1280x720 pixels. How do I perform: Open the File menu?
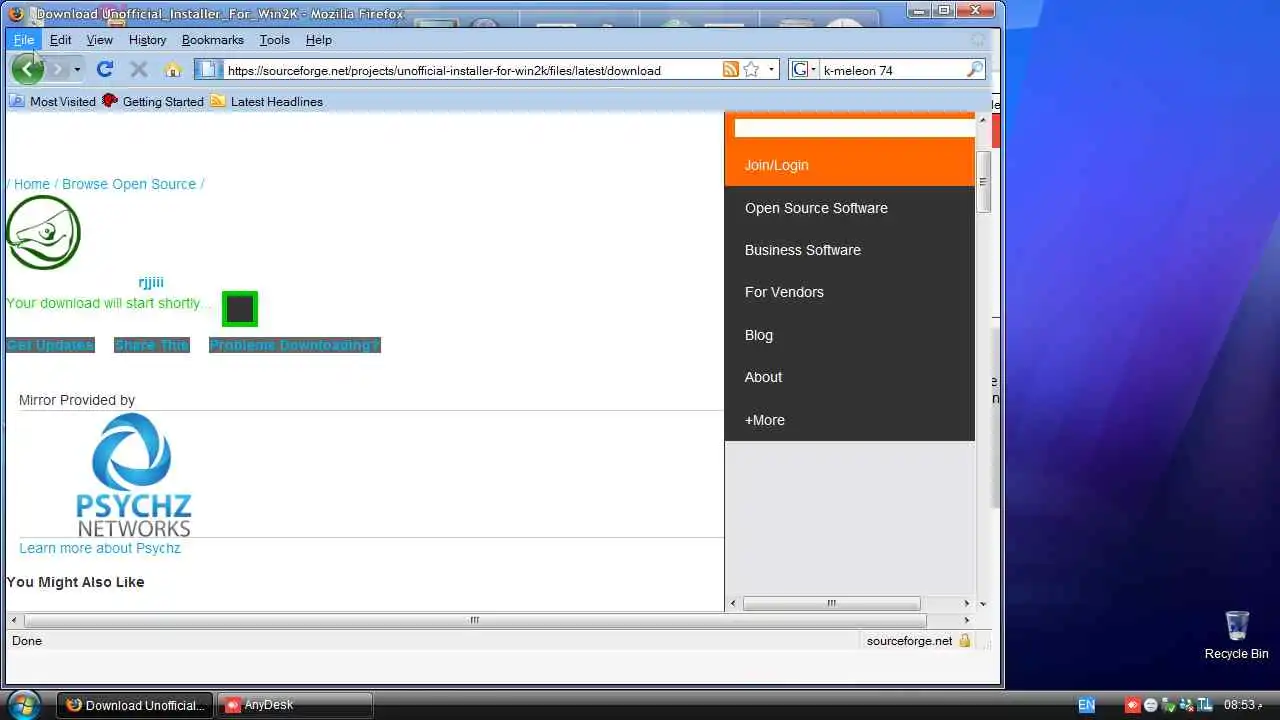pos(24,40)
